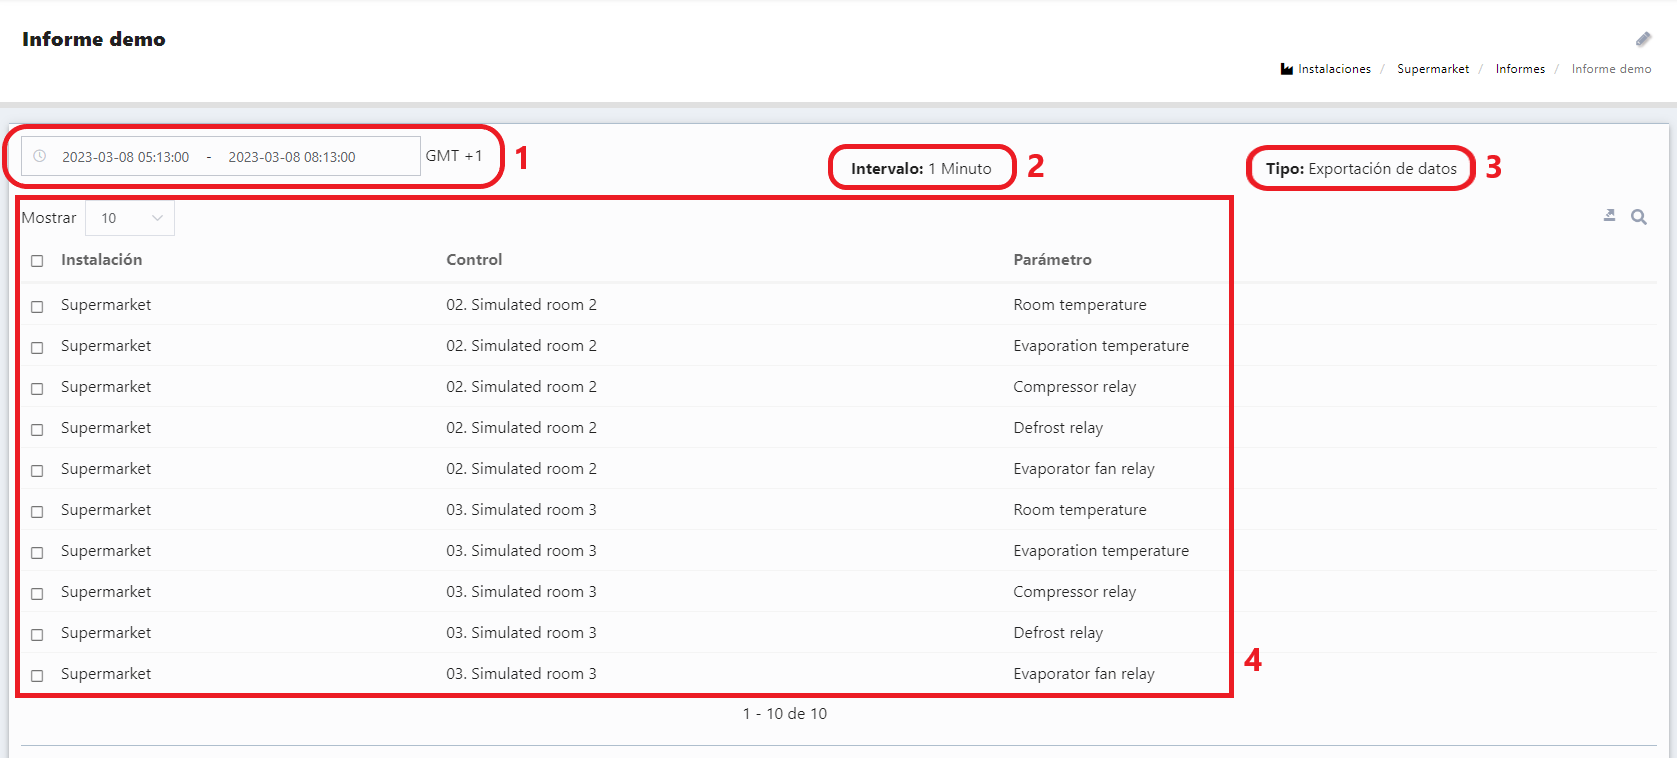Sort by the Control column header

(x=474, y=260)
